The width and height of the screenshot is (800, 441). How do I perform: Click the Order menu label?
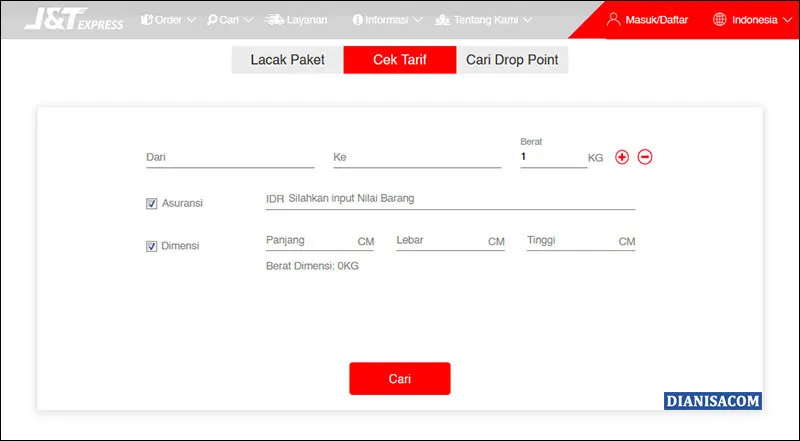[168, 20]
